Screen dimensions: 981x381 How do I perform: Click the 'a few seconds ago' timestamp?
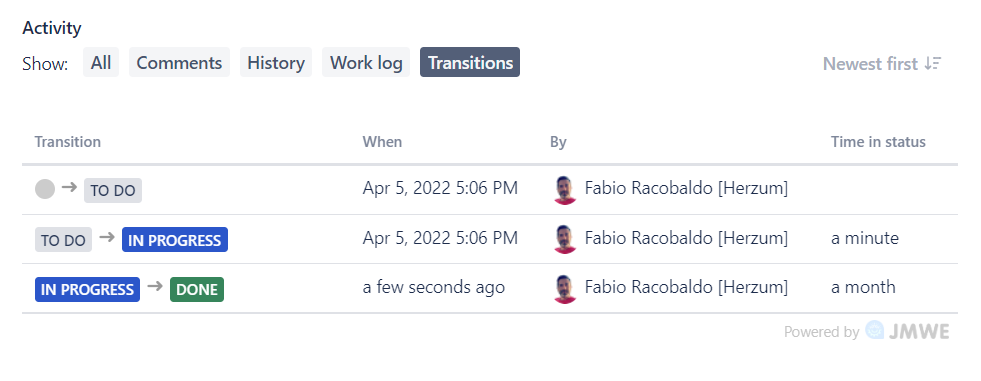point(434,288)
